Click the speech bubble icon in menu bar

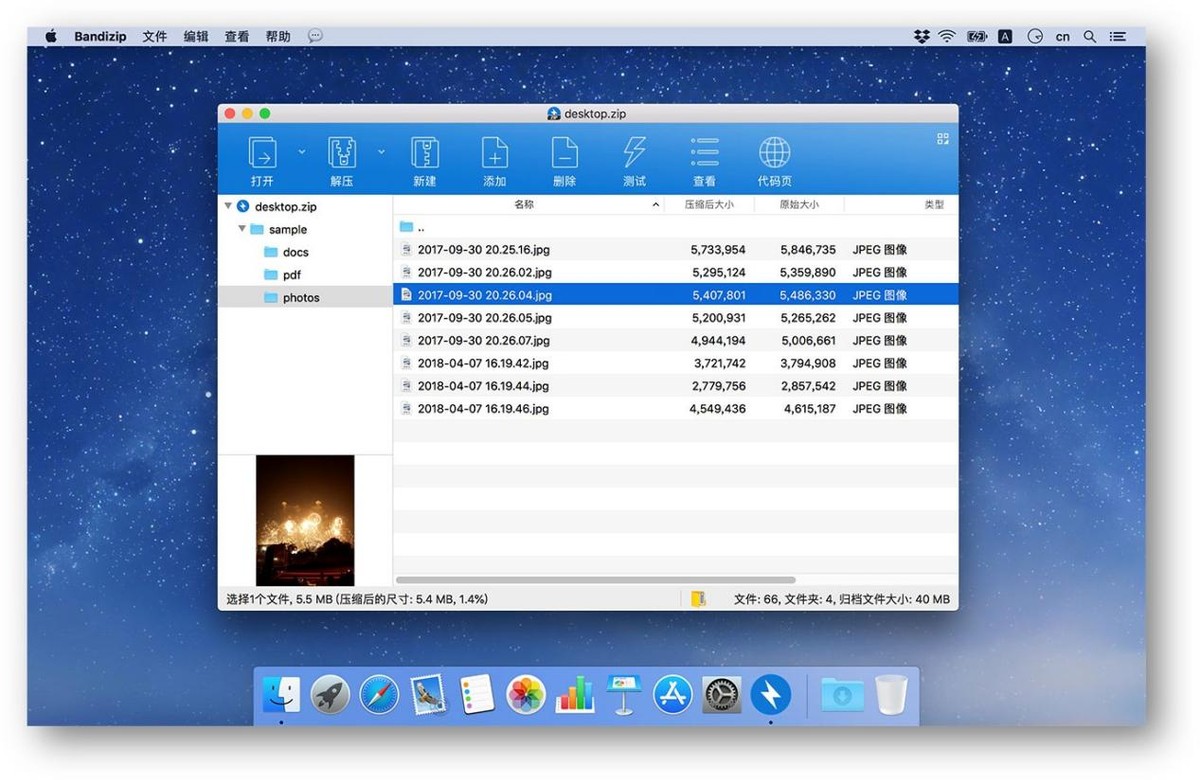315,36
